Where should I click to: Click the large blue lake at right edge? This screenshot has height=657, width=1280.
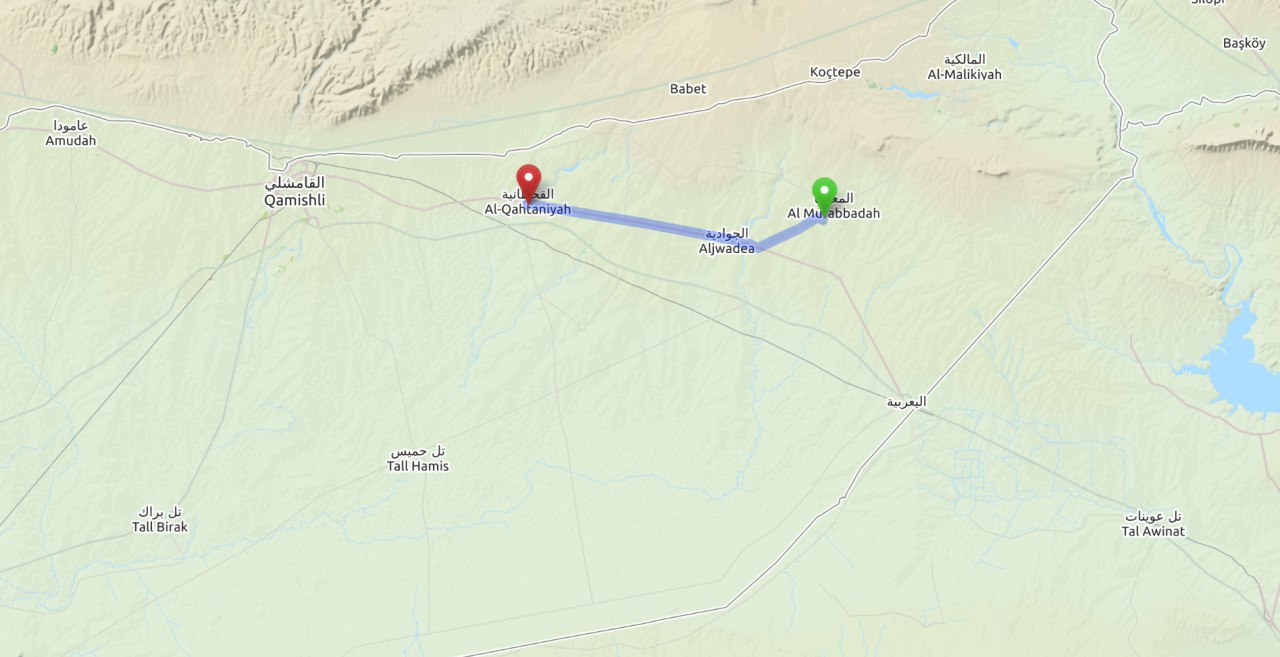coord(1238,366)
